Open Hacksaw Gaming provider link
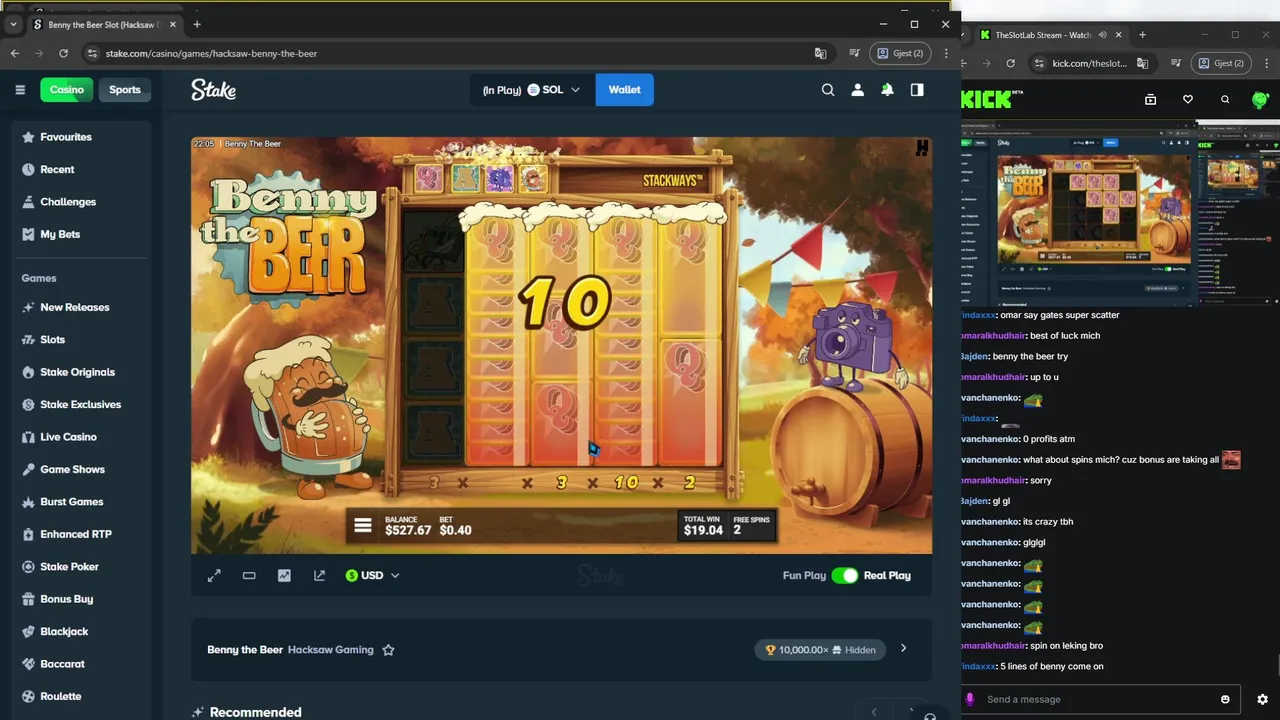1280x720 pixels. pos(331,650)
